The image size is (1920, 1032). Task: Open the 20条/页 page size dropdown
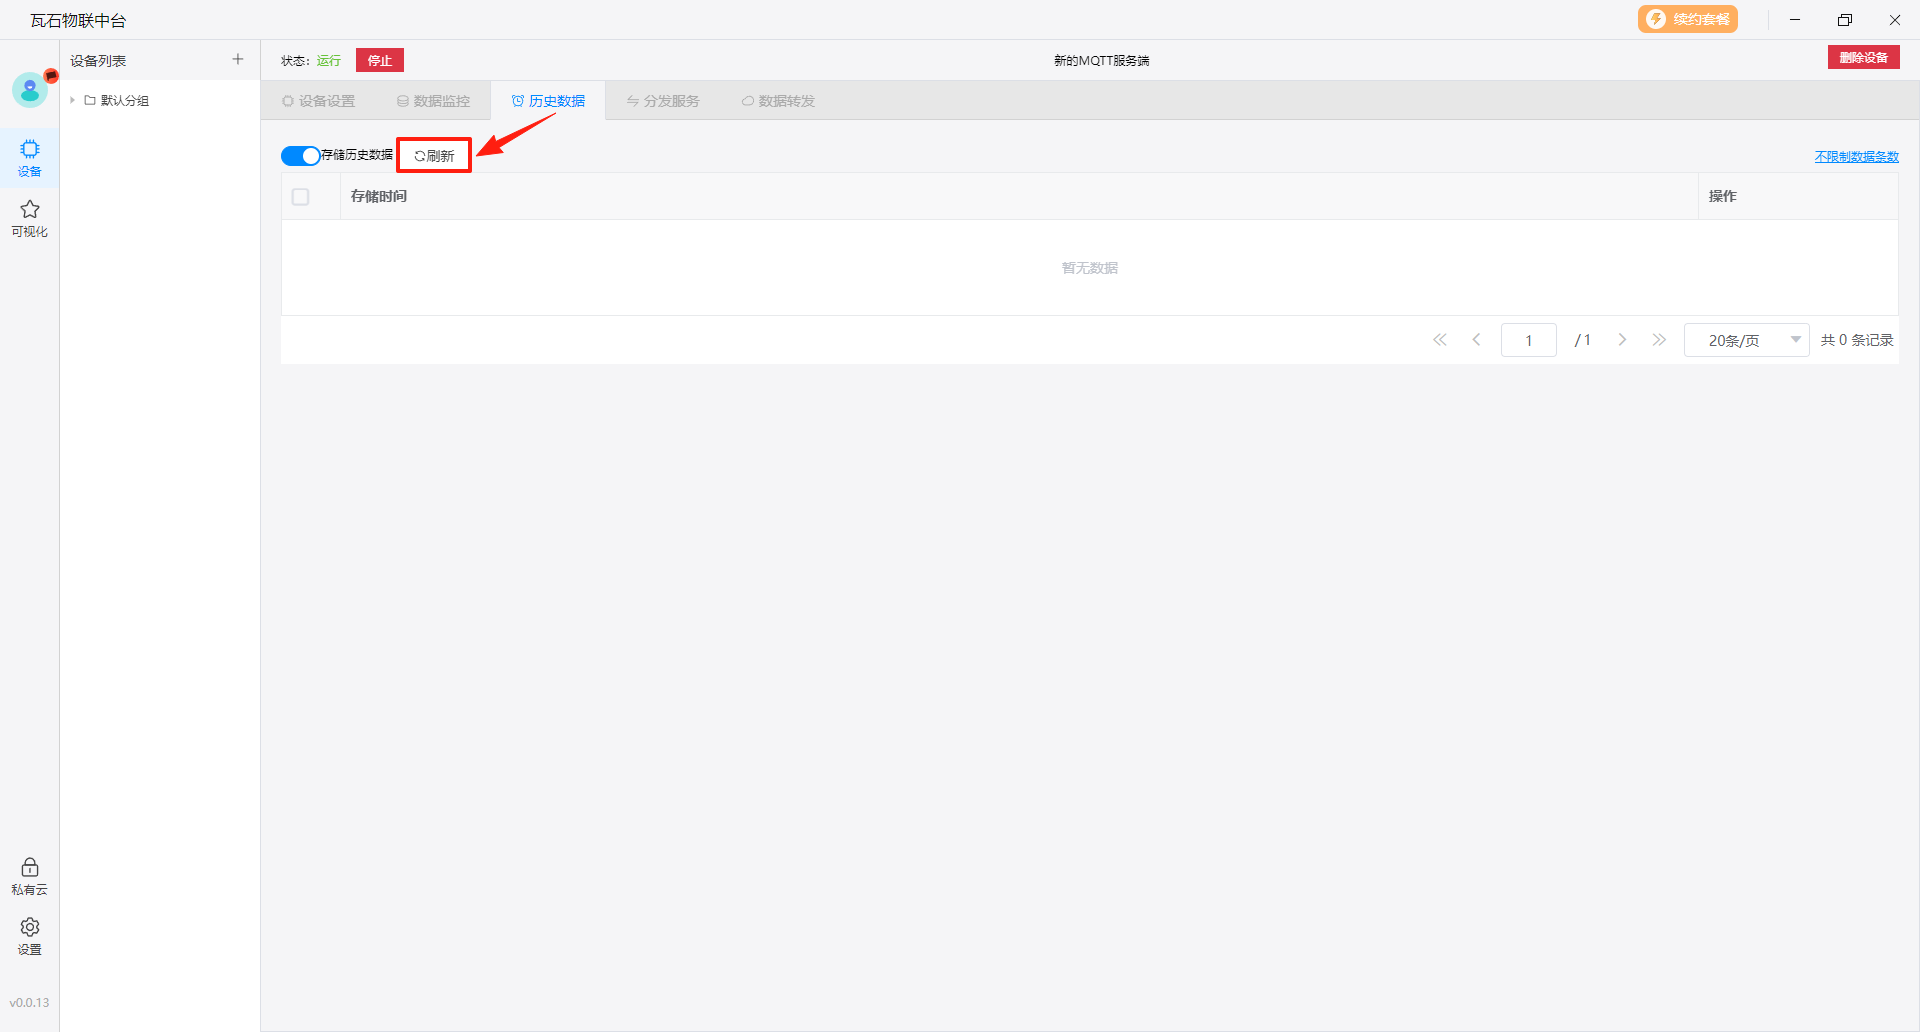coord(1746,340)
